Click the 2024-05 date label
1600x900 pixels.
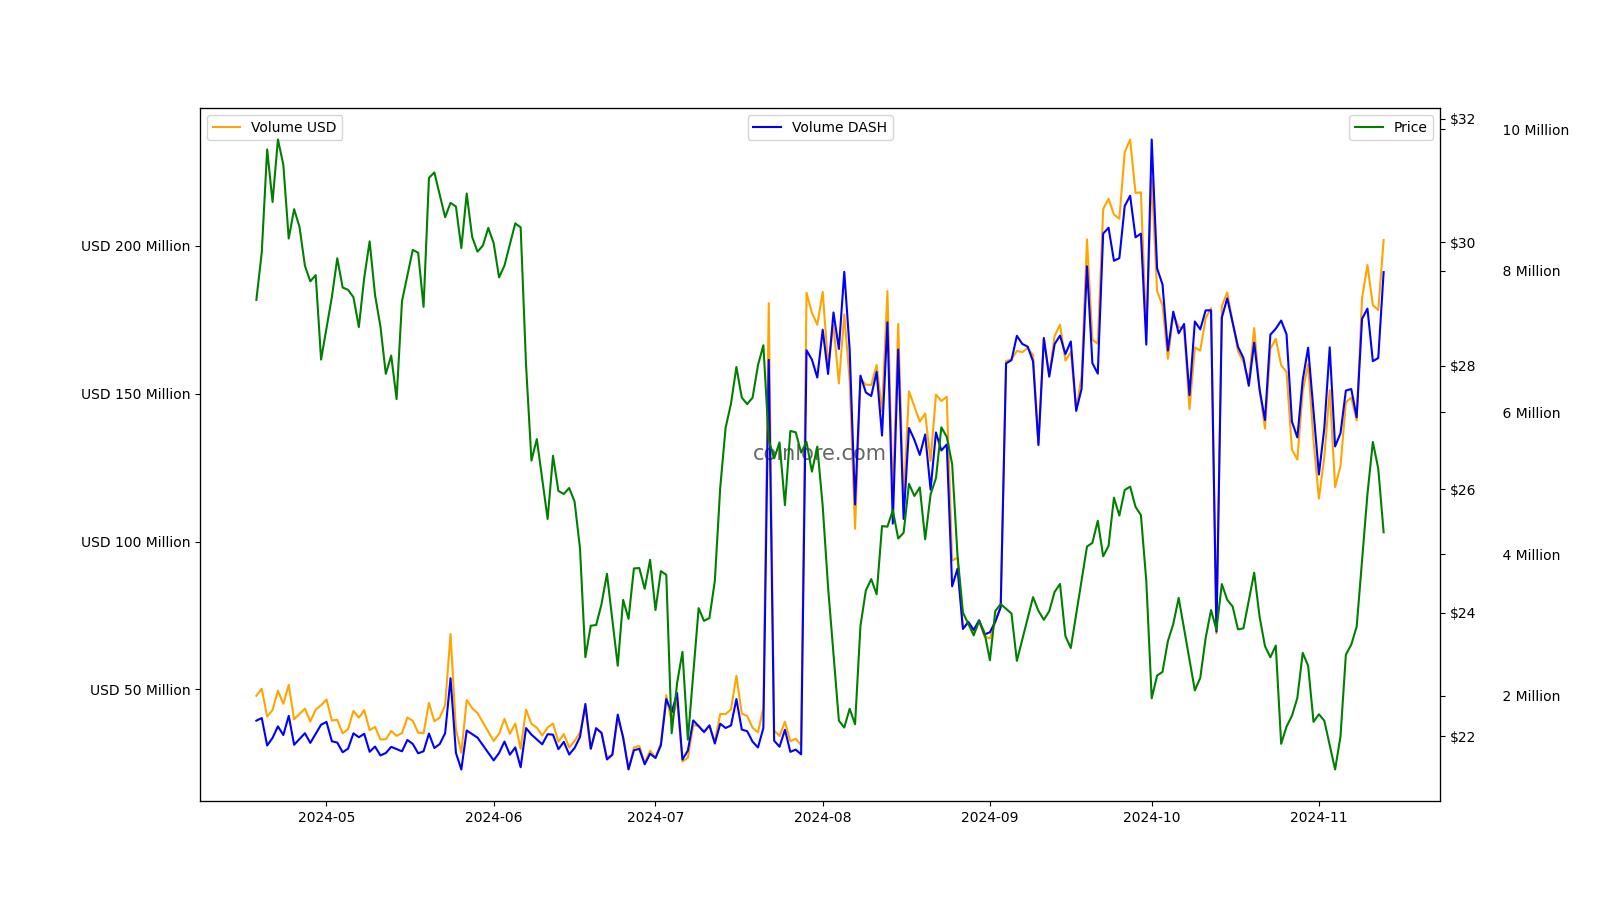click(326, 817)
